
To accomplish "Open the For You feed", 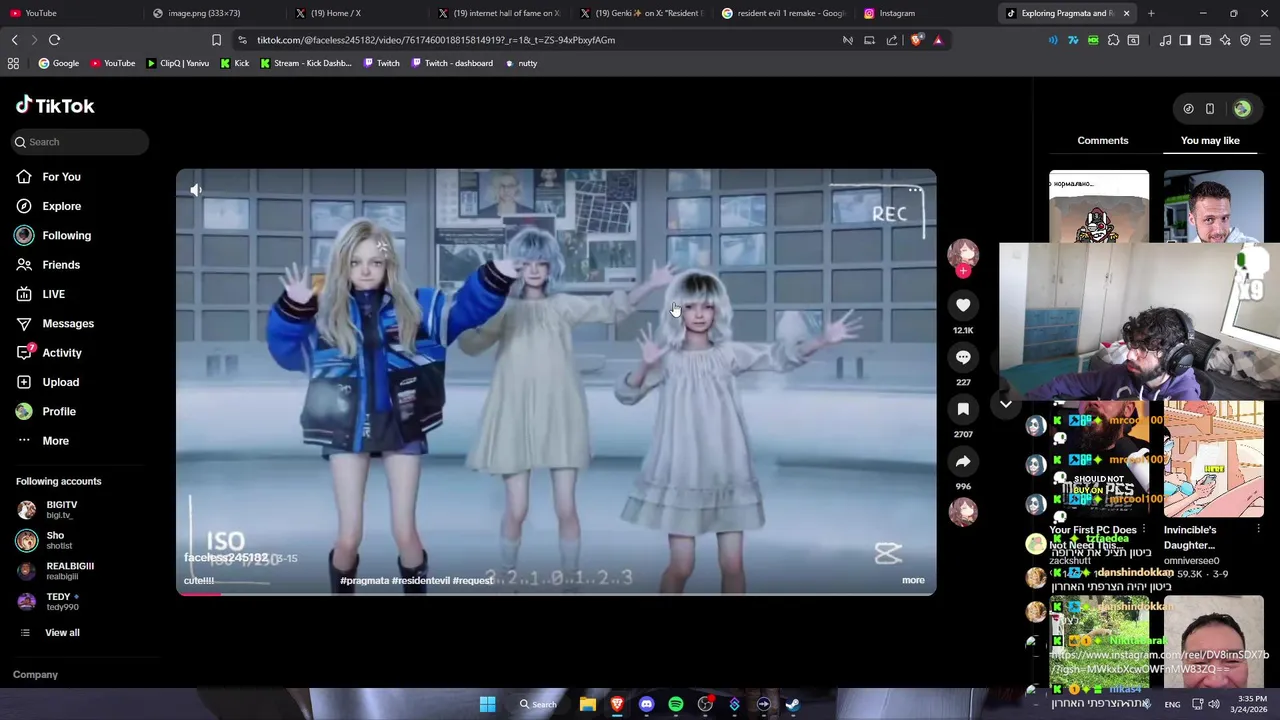I will pos(61,177).
